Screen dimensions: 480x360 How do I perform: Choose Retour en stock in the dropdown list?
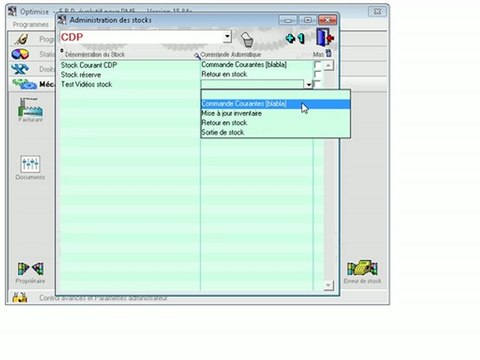[x=275, y=123]
